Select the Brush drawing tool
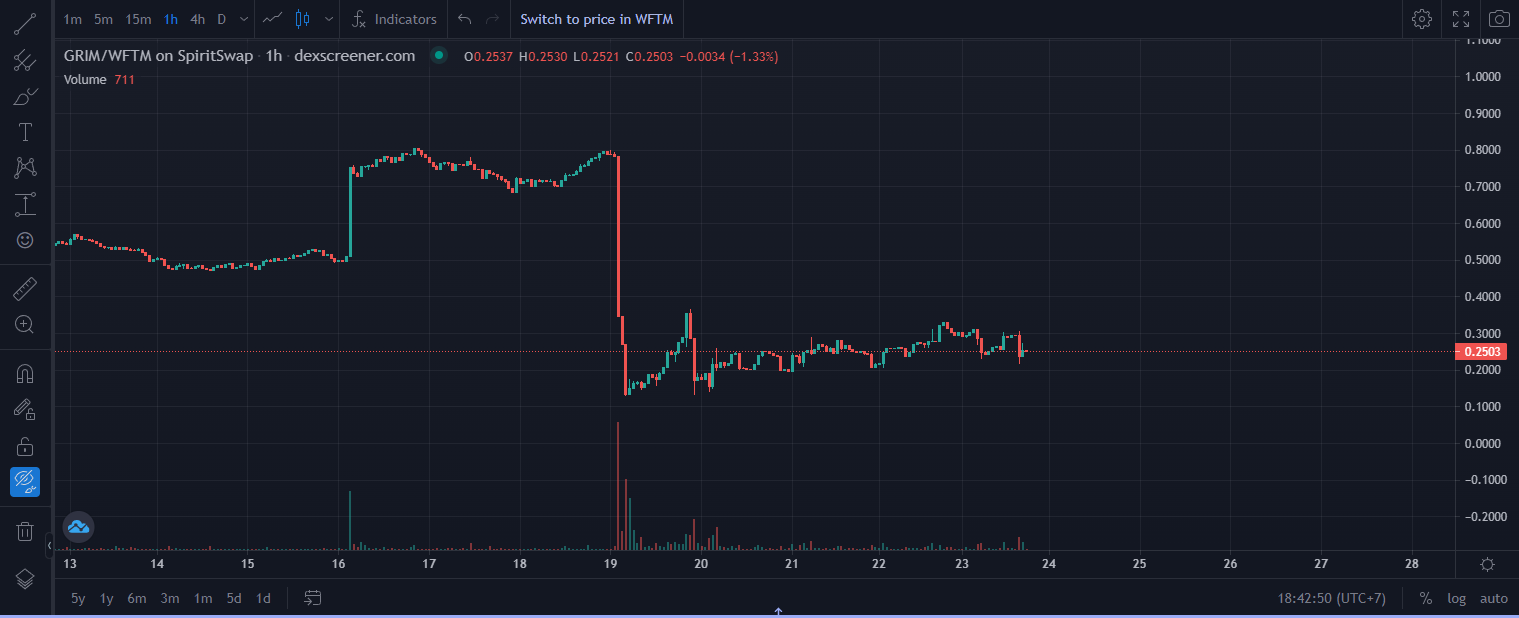Viewport: 1519px width, 618px height. pos(25,97)
